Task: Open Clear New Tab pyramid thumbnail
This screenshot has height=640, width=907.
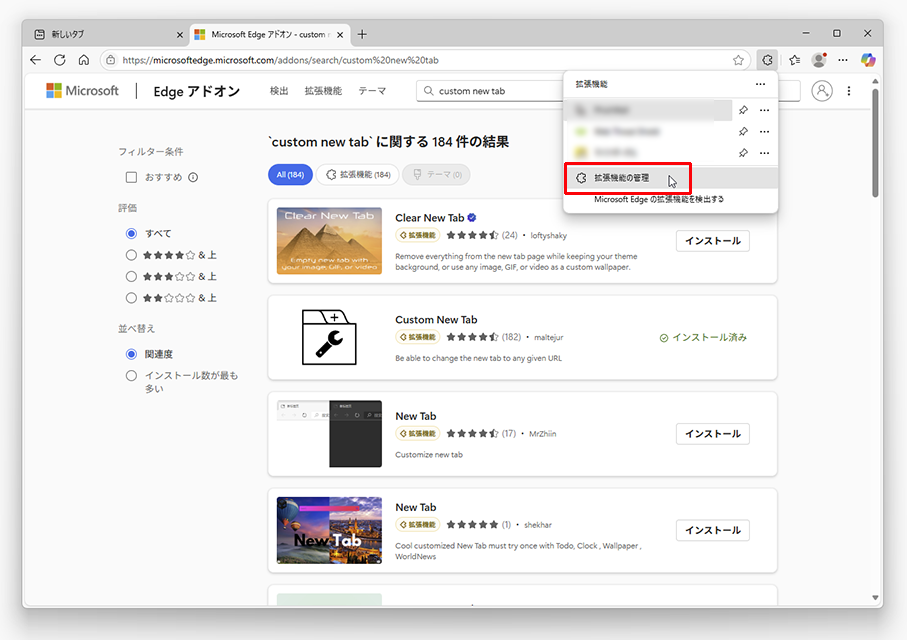Action: coord(329,241)
